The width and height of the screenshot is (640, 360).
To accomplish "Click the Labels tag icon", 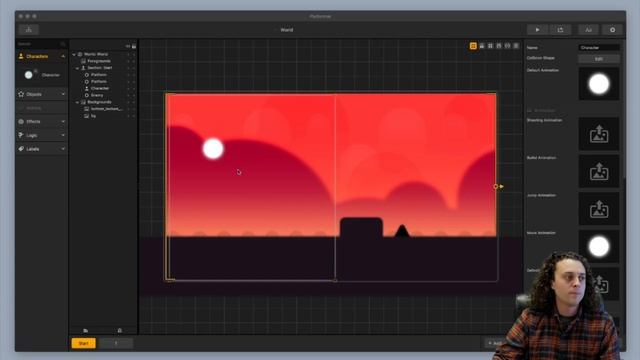I will (21, 149).
